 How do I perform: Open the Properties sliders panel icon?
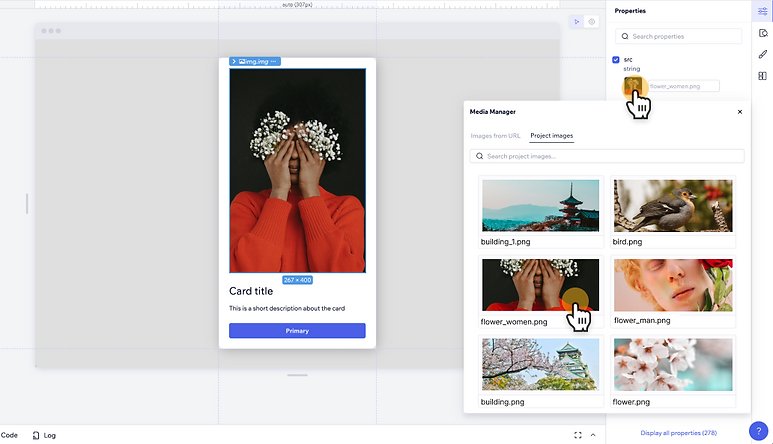(x=762, y=11)
